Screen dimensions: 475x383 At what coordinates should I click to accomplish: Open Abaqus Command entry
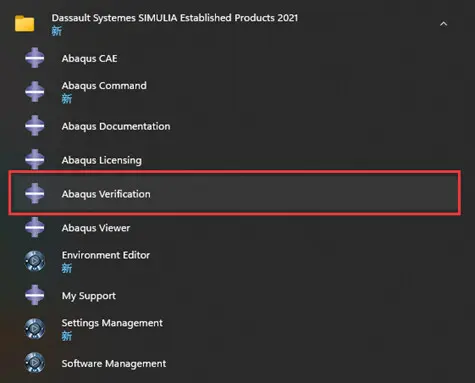pos(104,86)
